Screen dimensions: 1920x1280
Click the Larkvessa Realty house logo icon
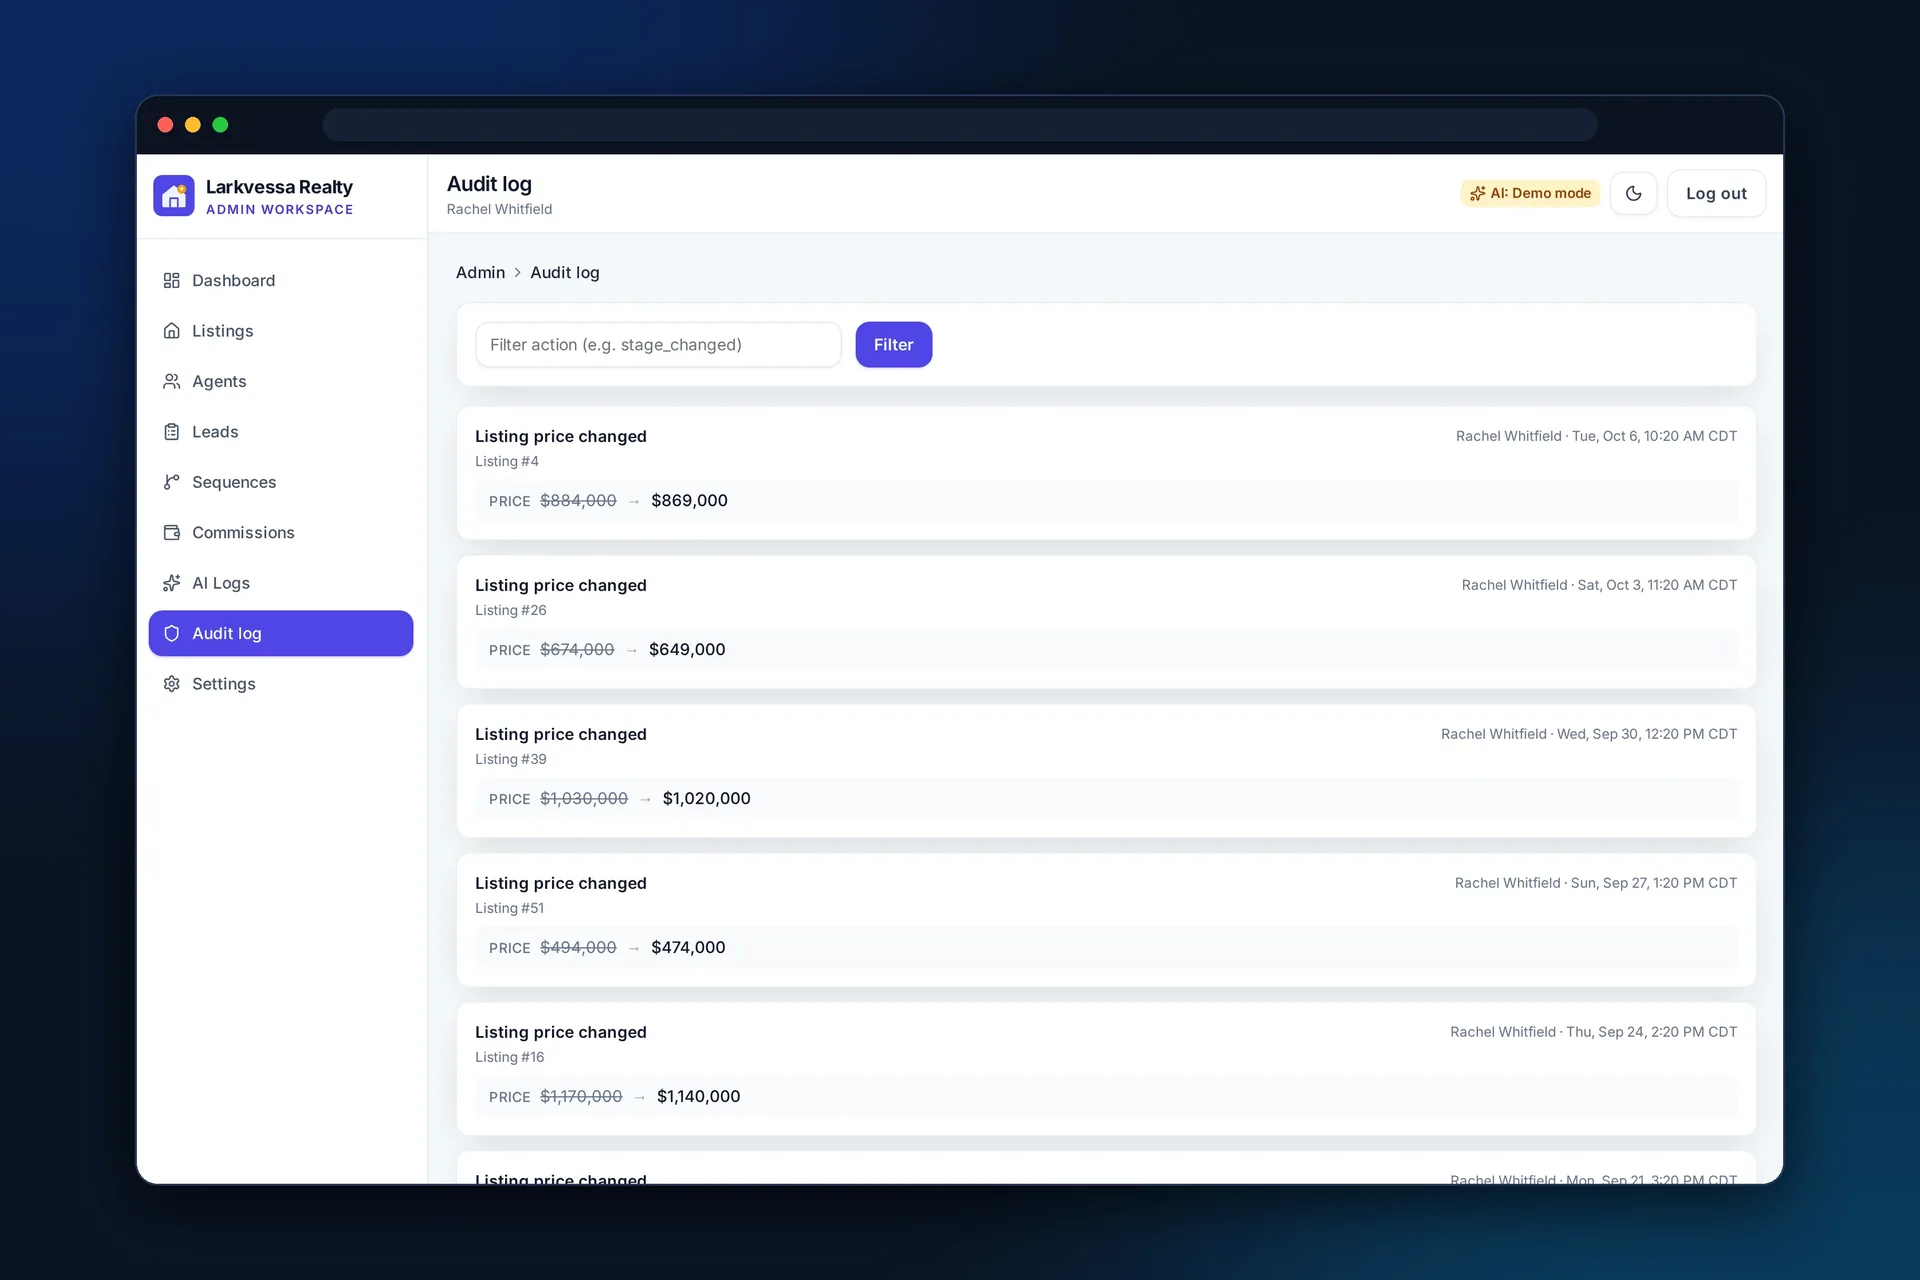pyautogui.click(x=174, y=196)
